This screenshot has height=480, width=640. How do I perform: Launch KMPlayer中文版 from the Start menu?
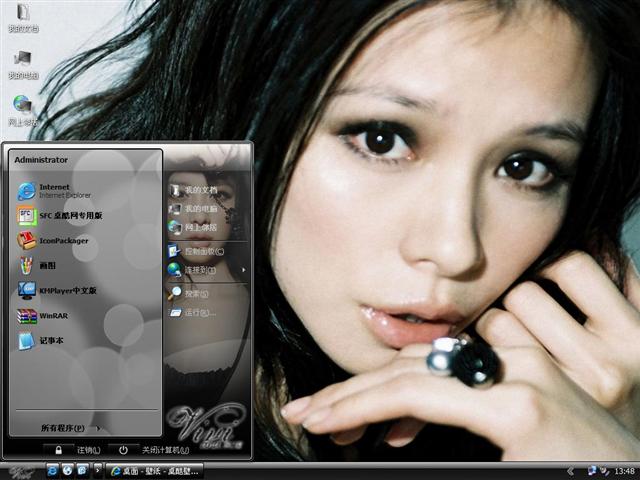coord(57,291)
